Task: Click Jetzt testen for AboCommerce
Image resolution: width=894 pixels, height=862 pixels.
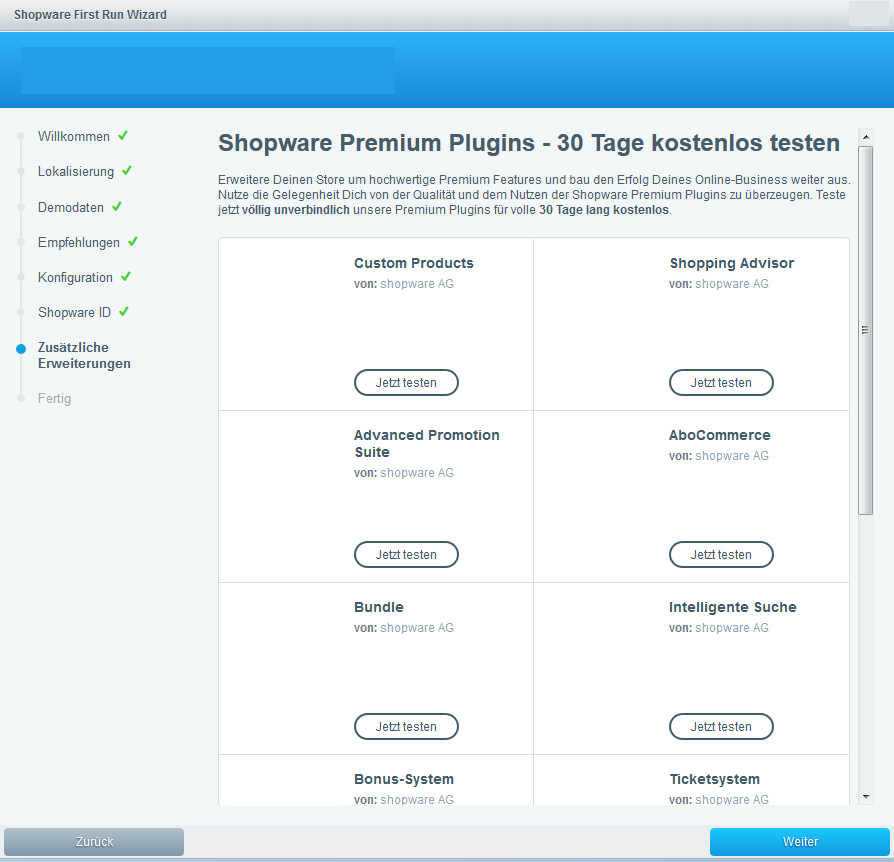Action: coord(721,555)
